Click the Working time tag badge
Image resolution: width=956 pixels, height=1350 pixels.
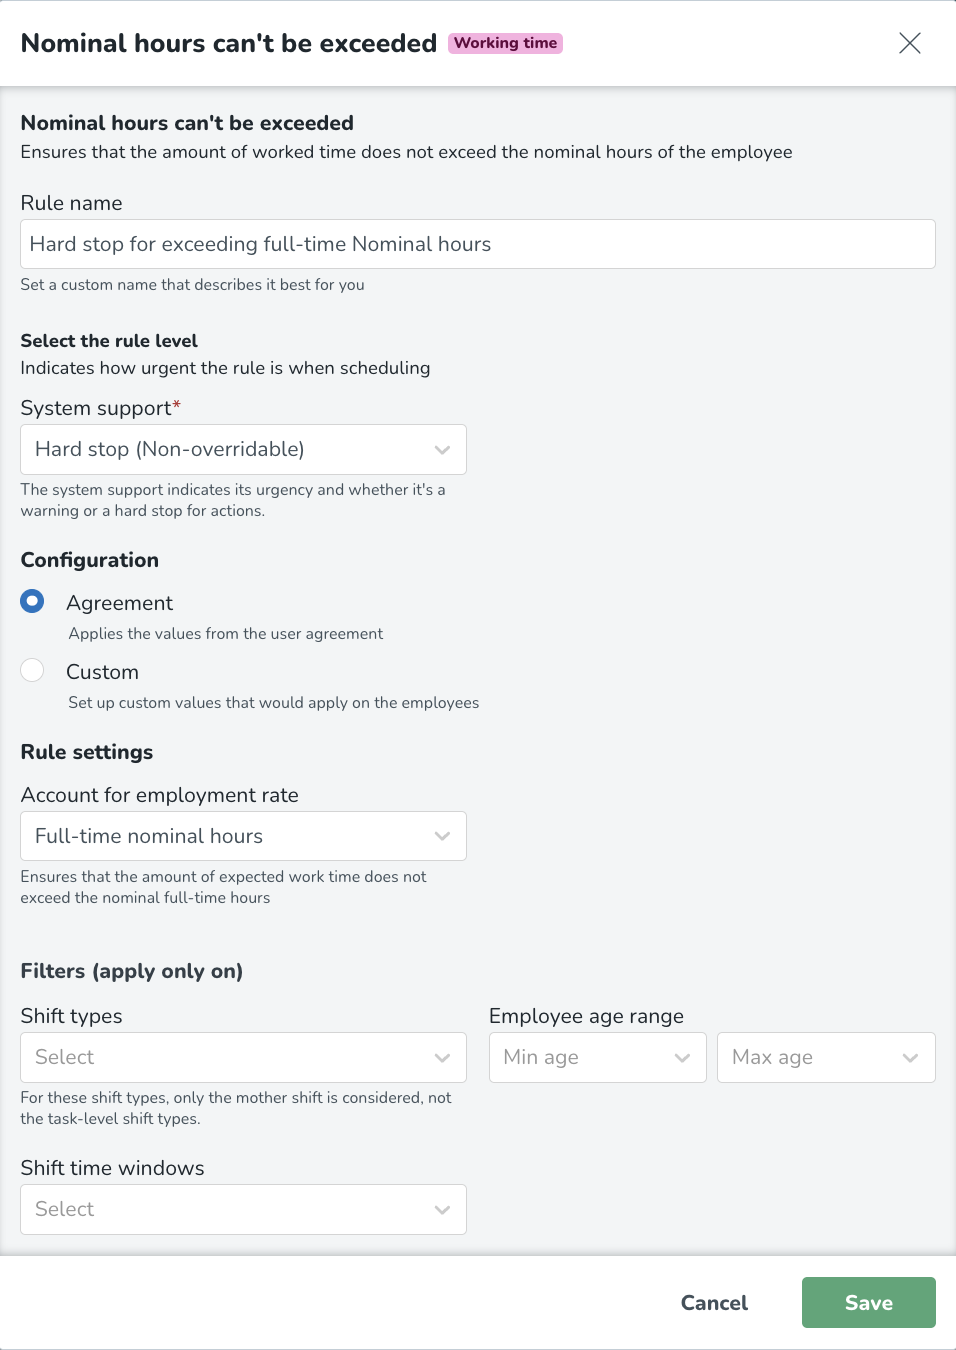pyautogui.click(x=505, y=43)
